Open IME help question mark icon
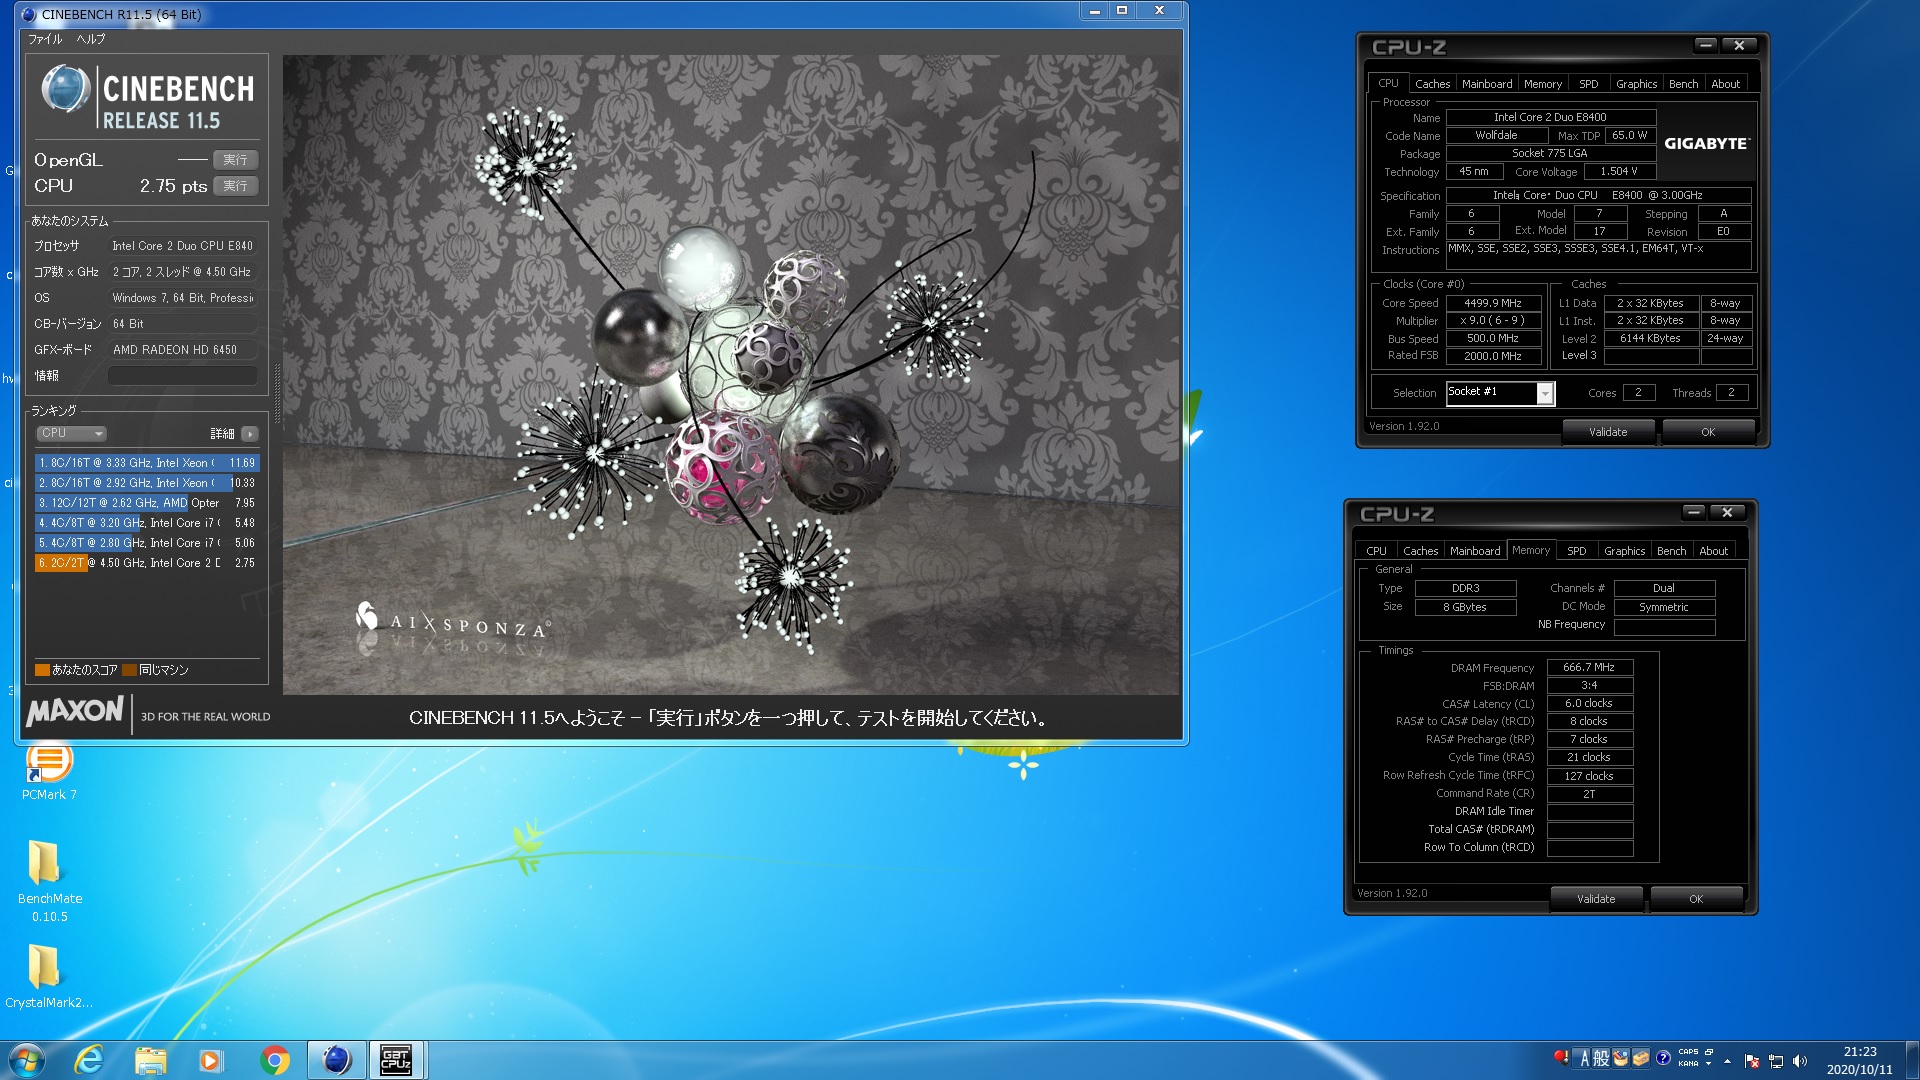This screenshot has height=1080, width=1920. click(x=1663, y=1059)
